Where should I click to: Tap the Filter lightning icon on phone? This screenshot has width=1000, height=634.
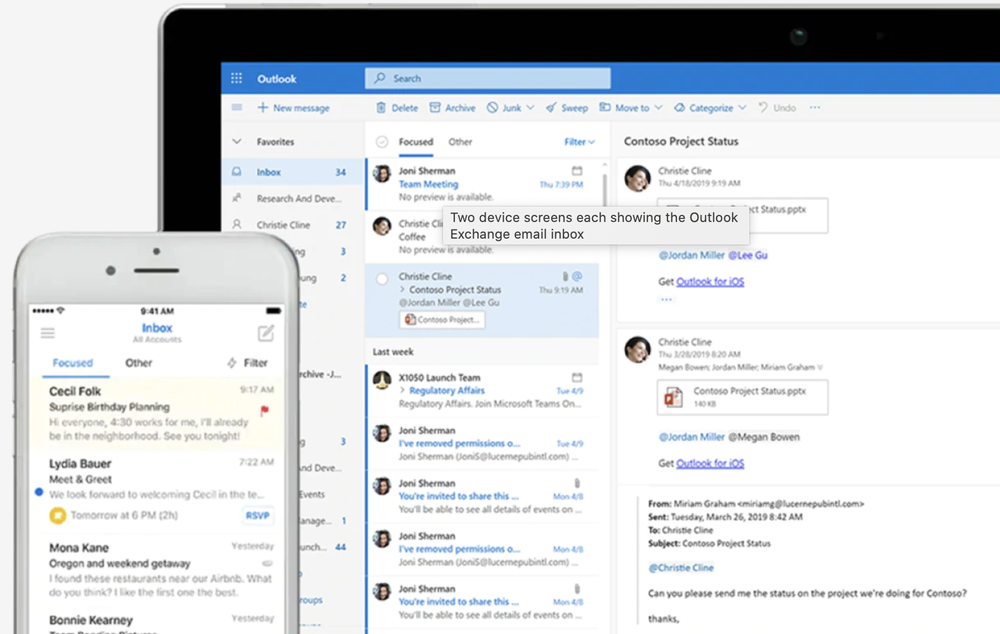[232, 363]
